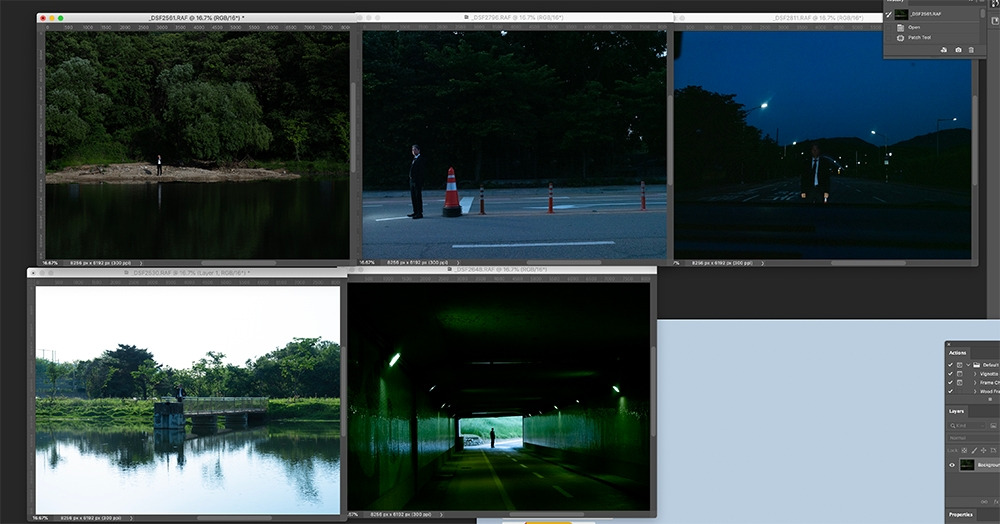
Task: Open status info arrow in _DSF2530.RAF window
Action: point(131,518)
